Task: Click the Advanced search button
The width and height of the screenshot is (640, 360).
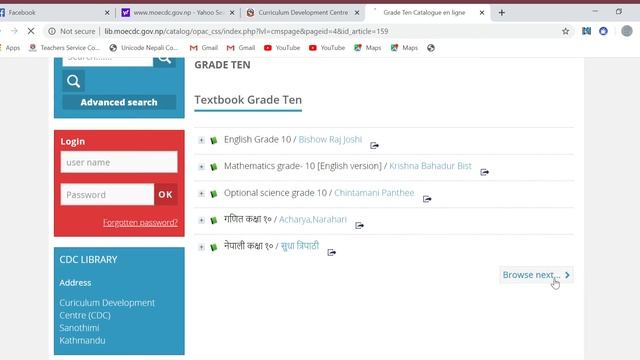Action: click(119, 102)
